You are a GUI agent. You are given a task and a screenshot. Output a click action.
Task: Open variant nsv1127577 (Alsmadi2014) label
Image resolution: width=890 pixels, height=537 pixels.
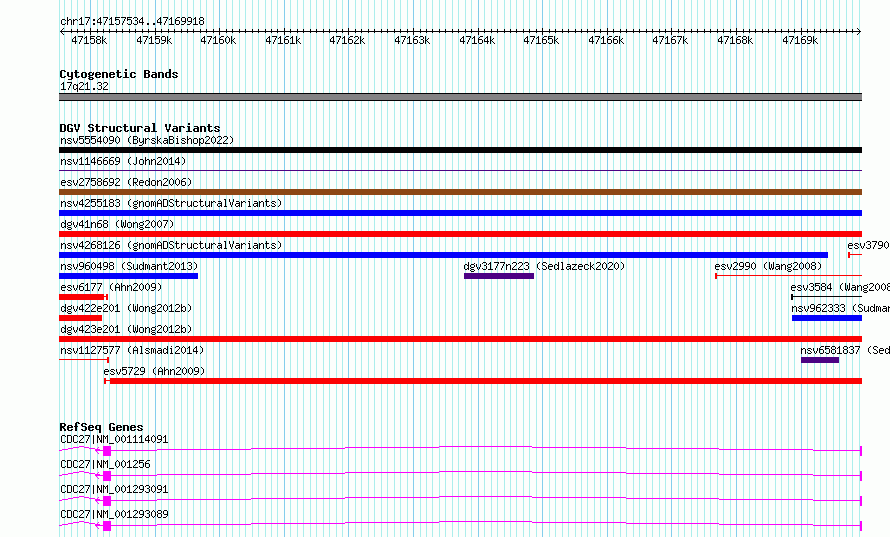[132, 350]
